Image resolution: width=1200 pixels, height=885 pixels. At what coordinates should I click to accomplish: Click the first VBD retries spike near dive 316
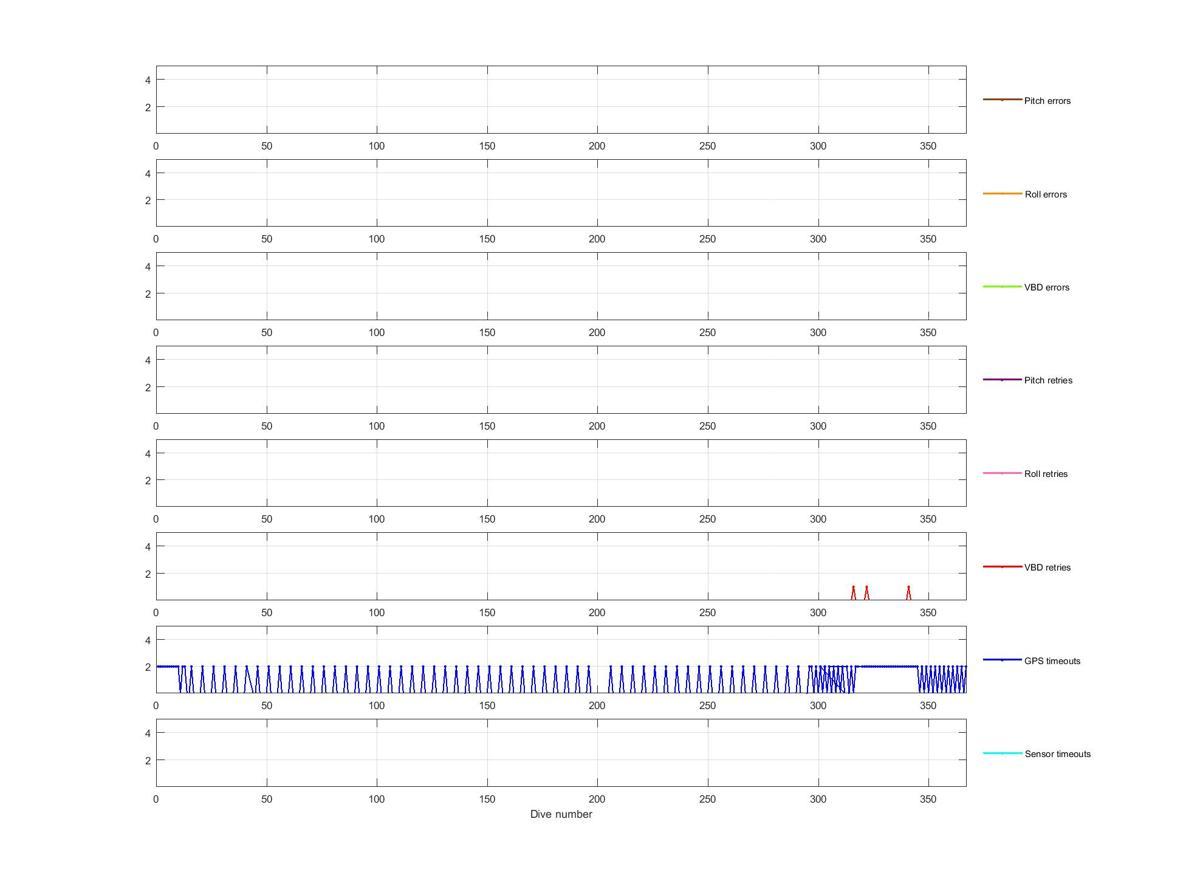(853, 592)
